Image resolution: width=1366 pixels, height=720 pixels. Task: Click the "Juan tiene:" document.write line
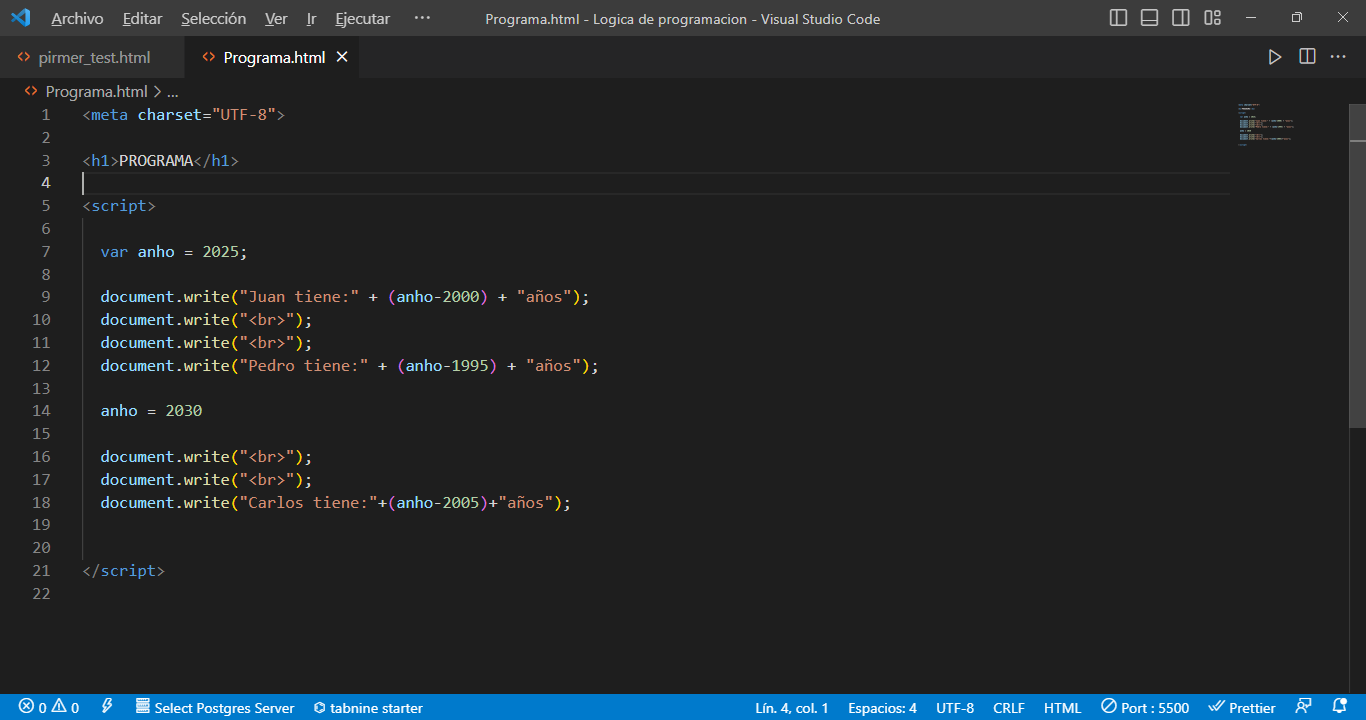pos(346,297)
